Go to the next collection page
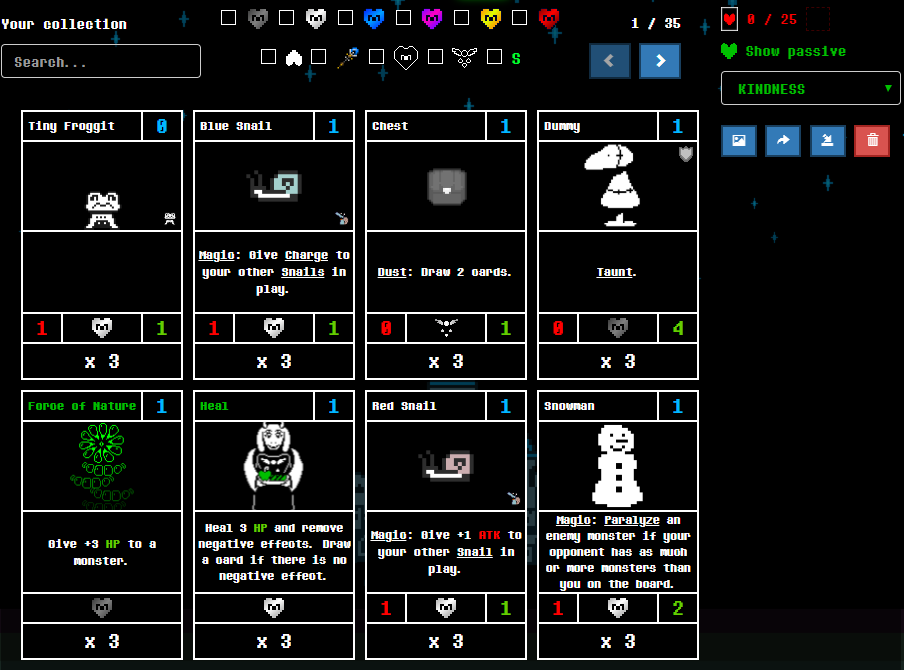 (660, 61)
